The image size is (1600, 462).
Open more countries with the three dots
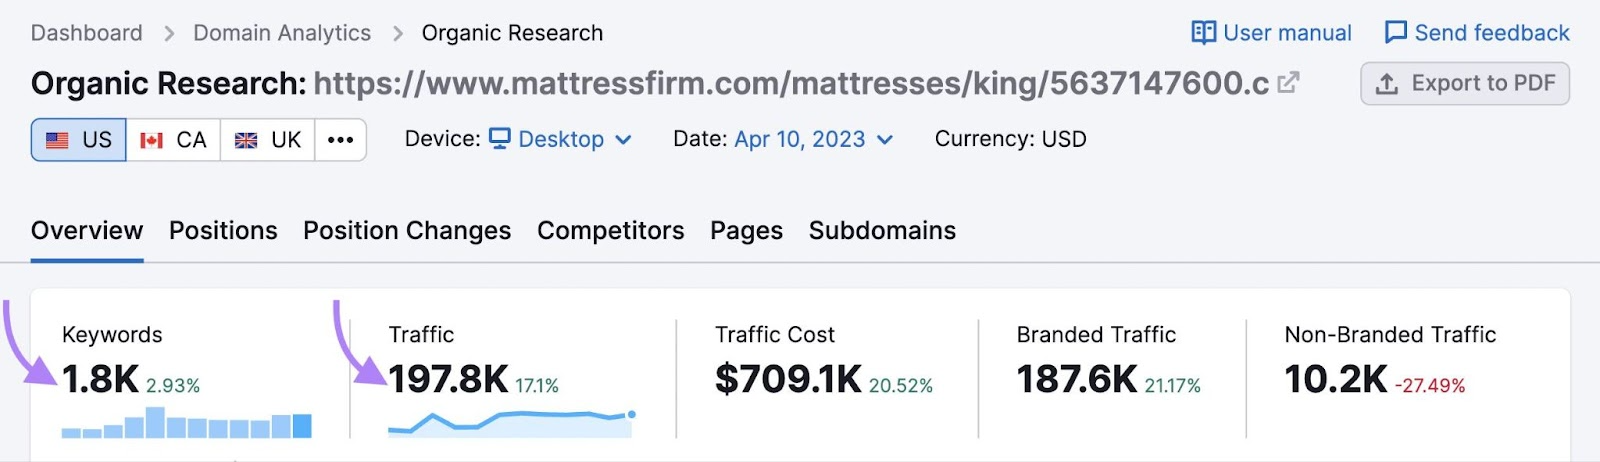(x=341, y=140)
